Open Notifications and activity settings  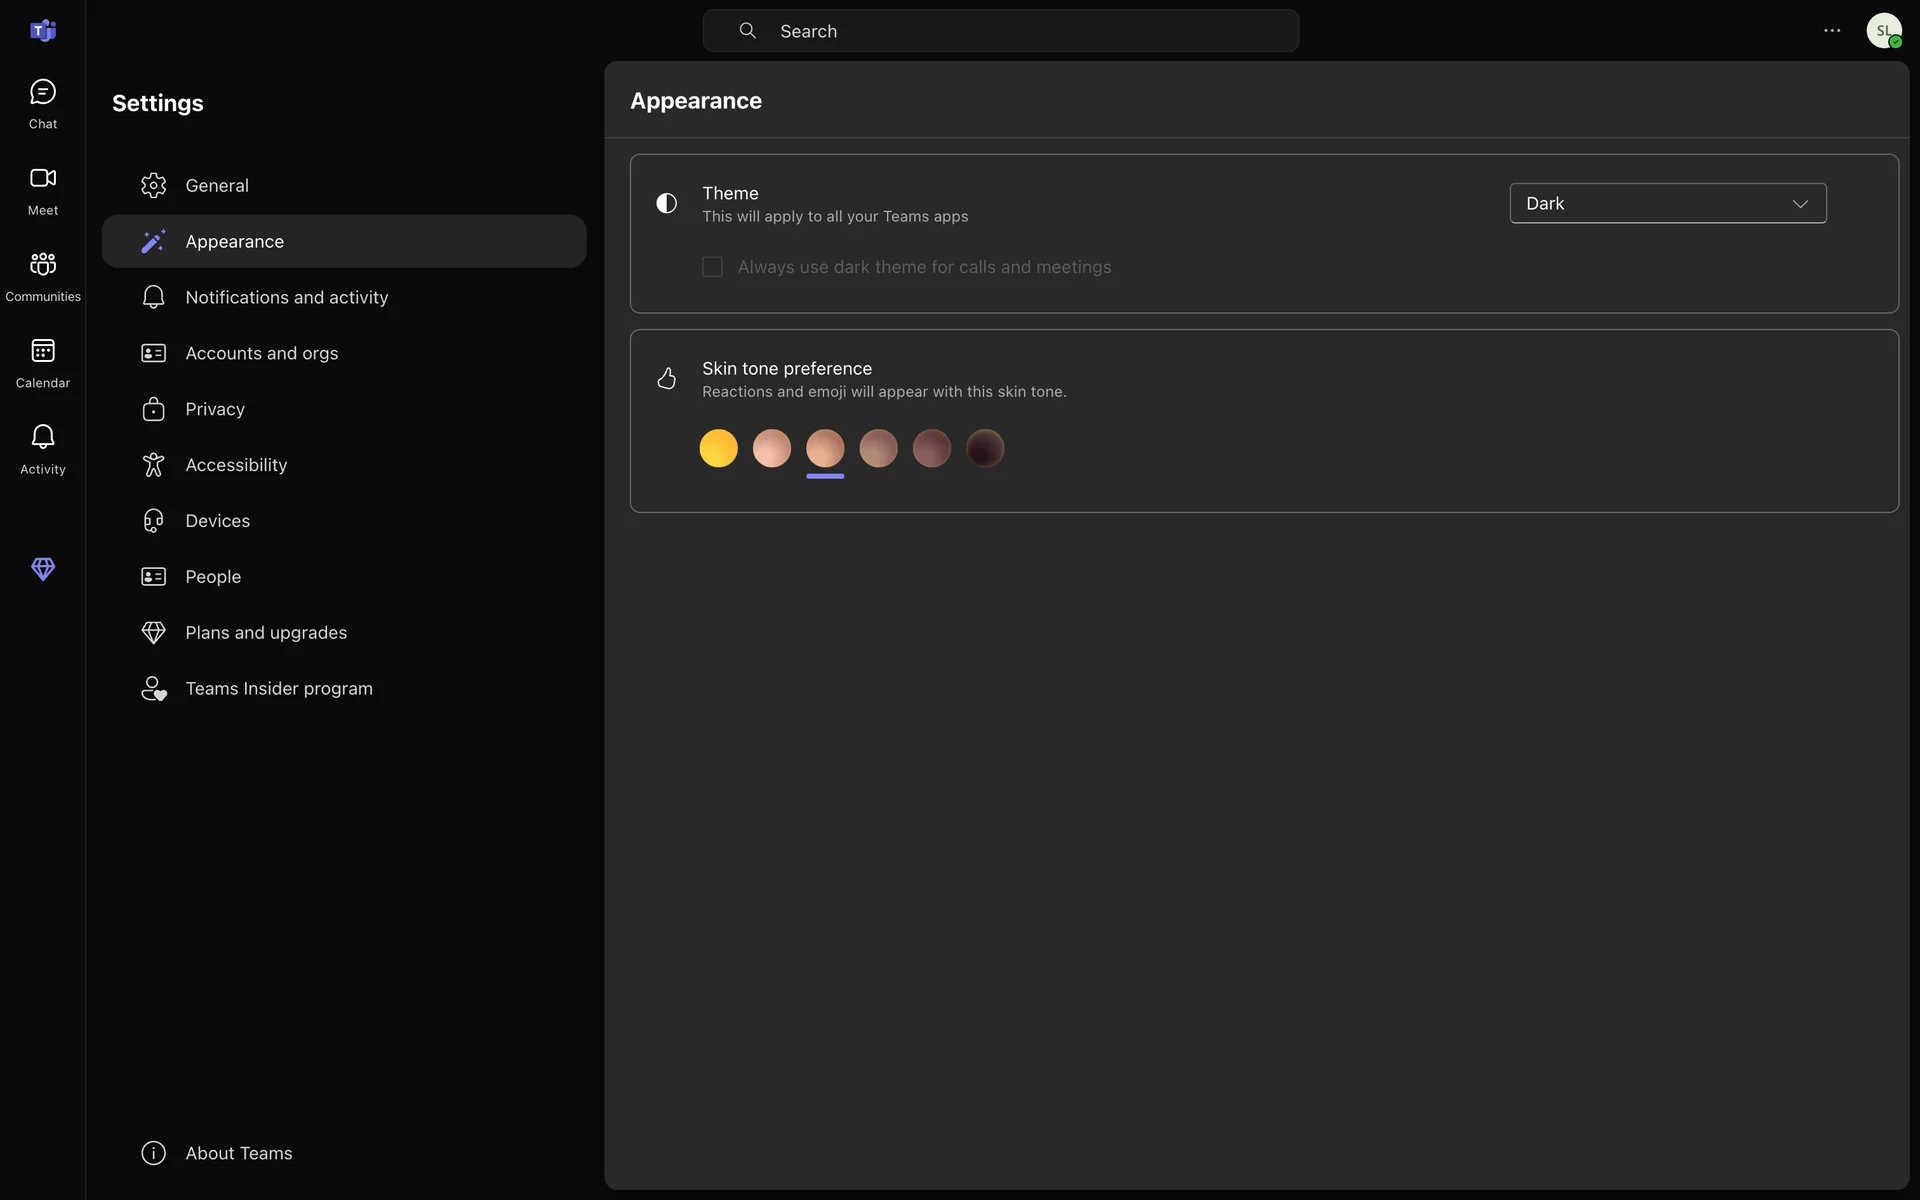click(x=286, y=298)
